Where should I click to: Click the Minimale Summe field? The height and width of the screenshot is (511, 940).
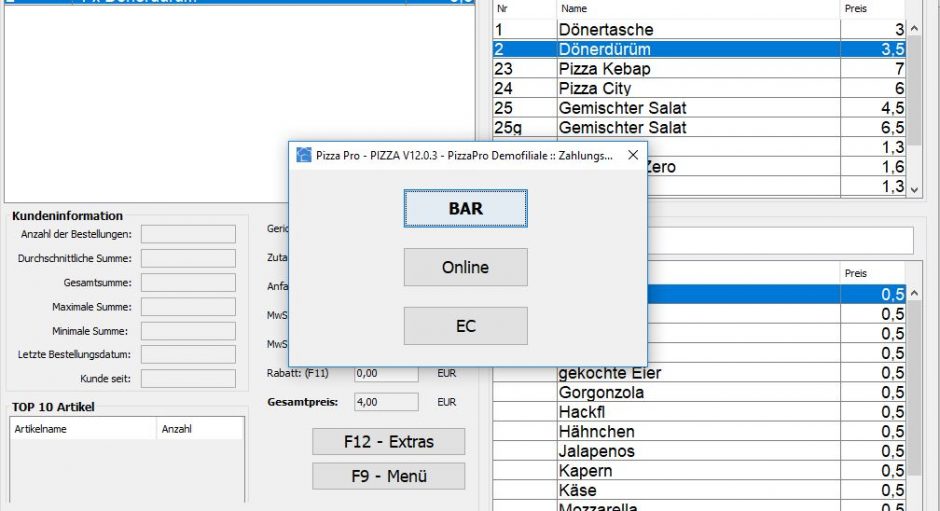pyautogui.click(x=188, y=330)
